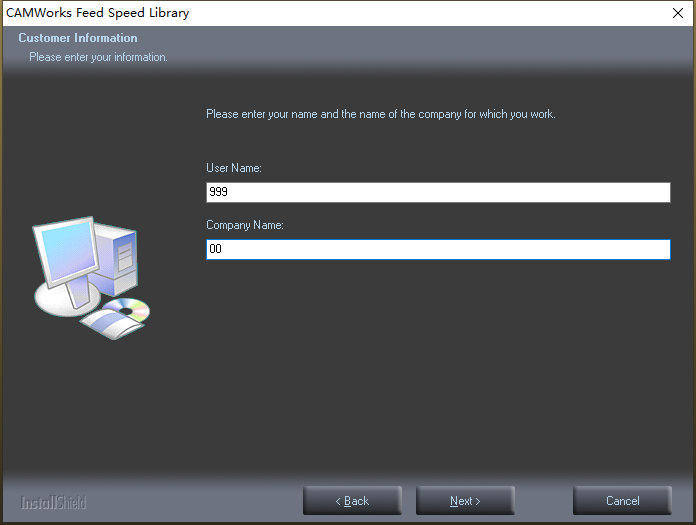Image resolution: width=696 pixels, height=525 pixels.
Task: Click the 'User Name:' label
Action: click(234, 168)
